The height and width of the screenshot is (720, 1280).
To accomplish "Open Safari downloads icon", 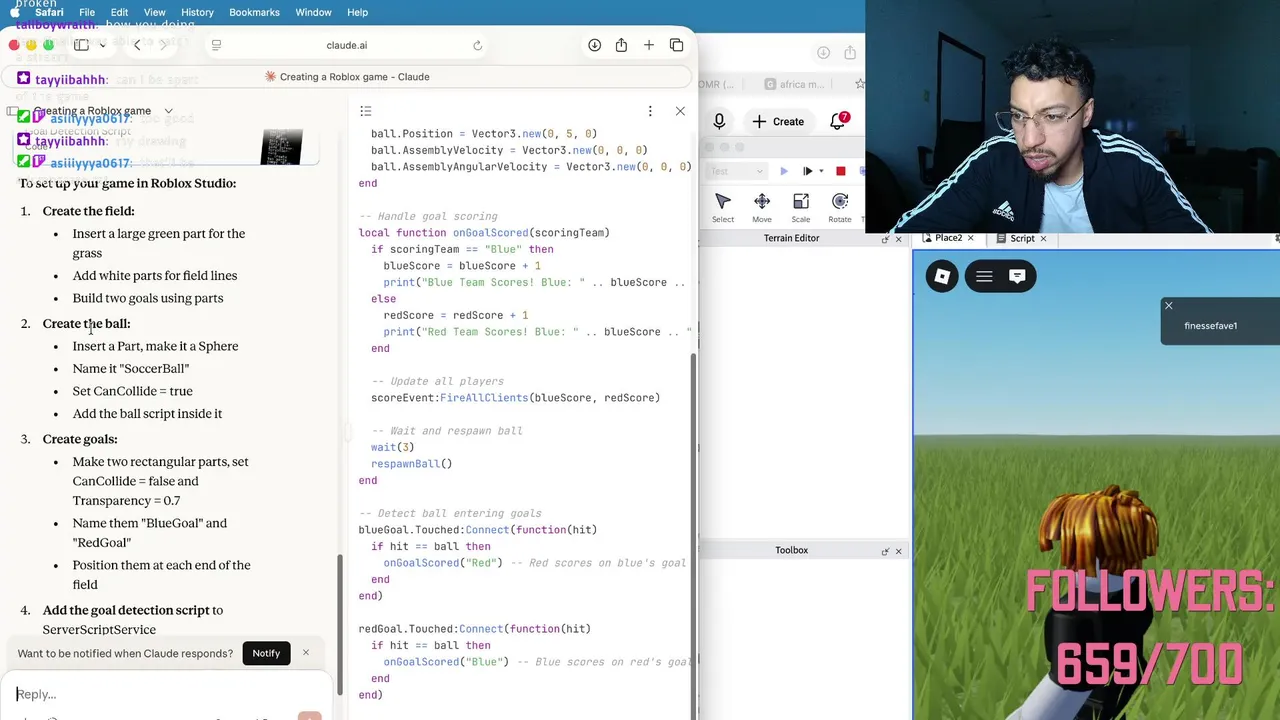I will pyautogui.click(x=594, y=45).
